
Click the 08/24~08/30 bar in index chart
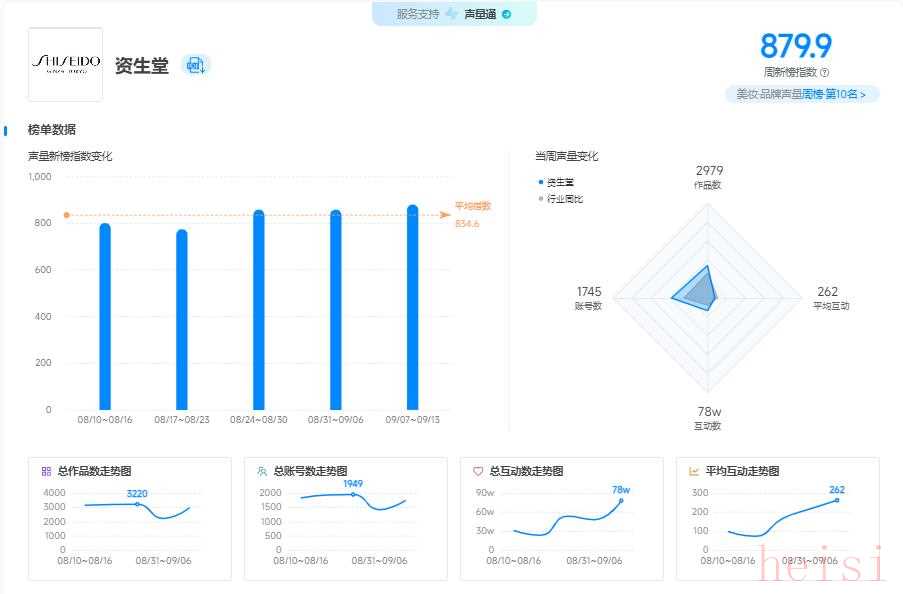(259, 310)
